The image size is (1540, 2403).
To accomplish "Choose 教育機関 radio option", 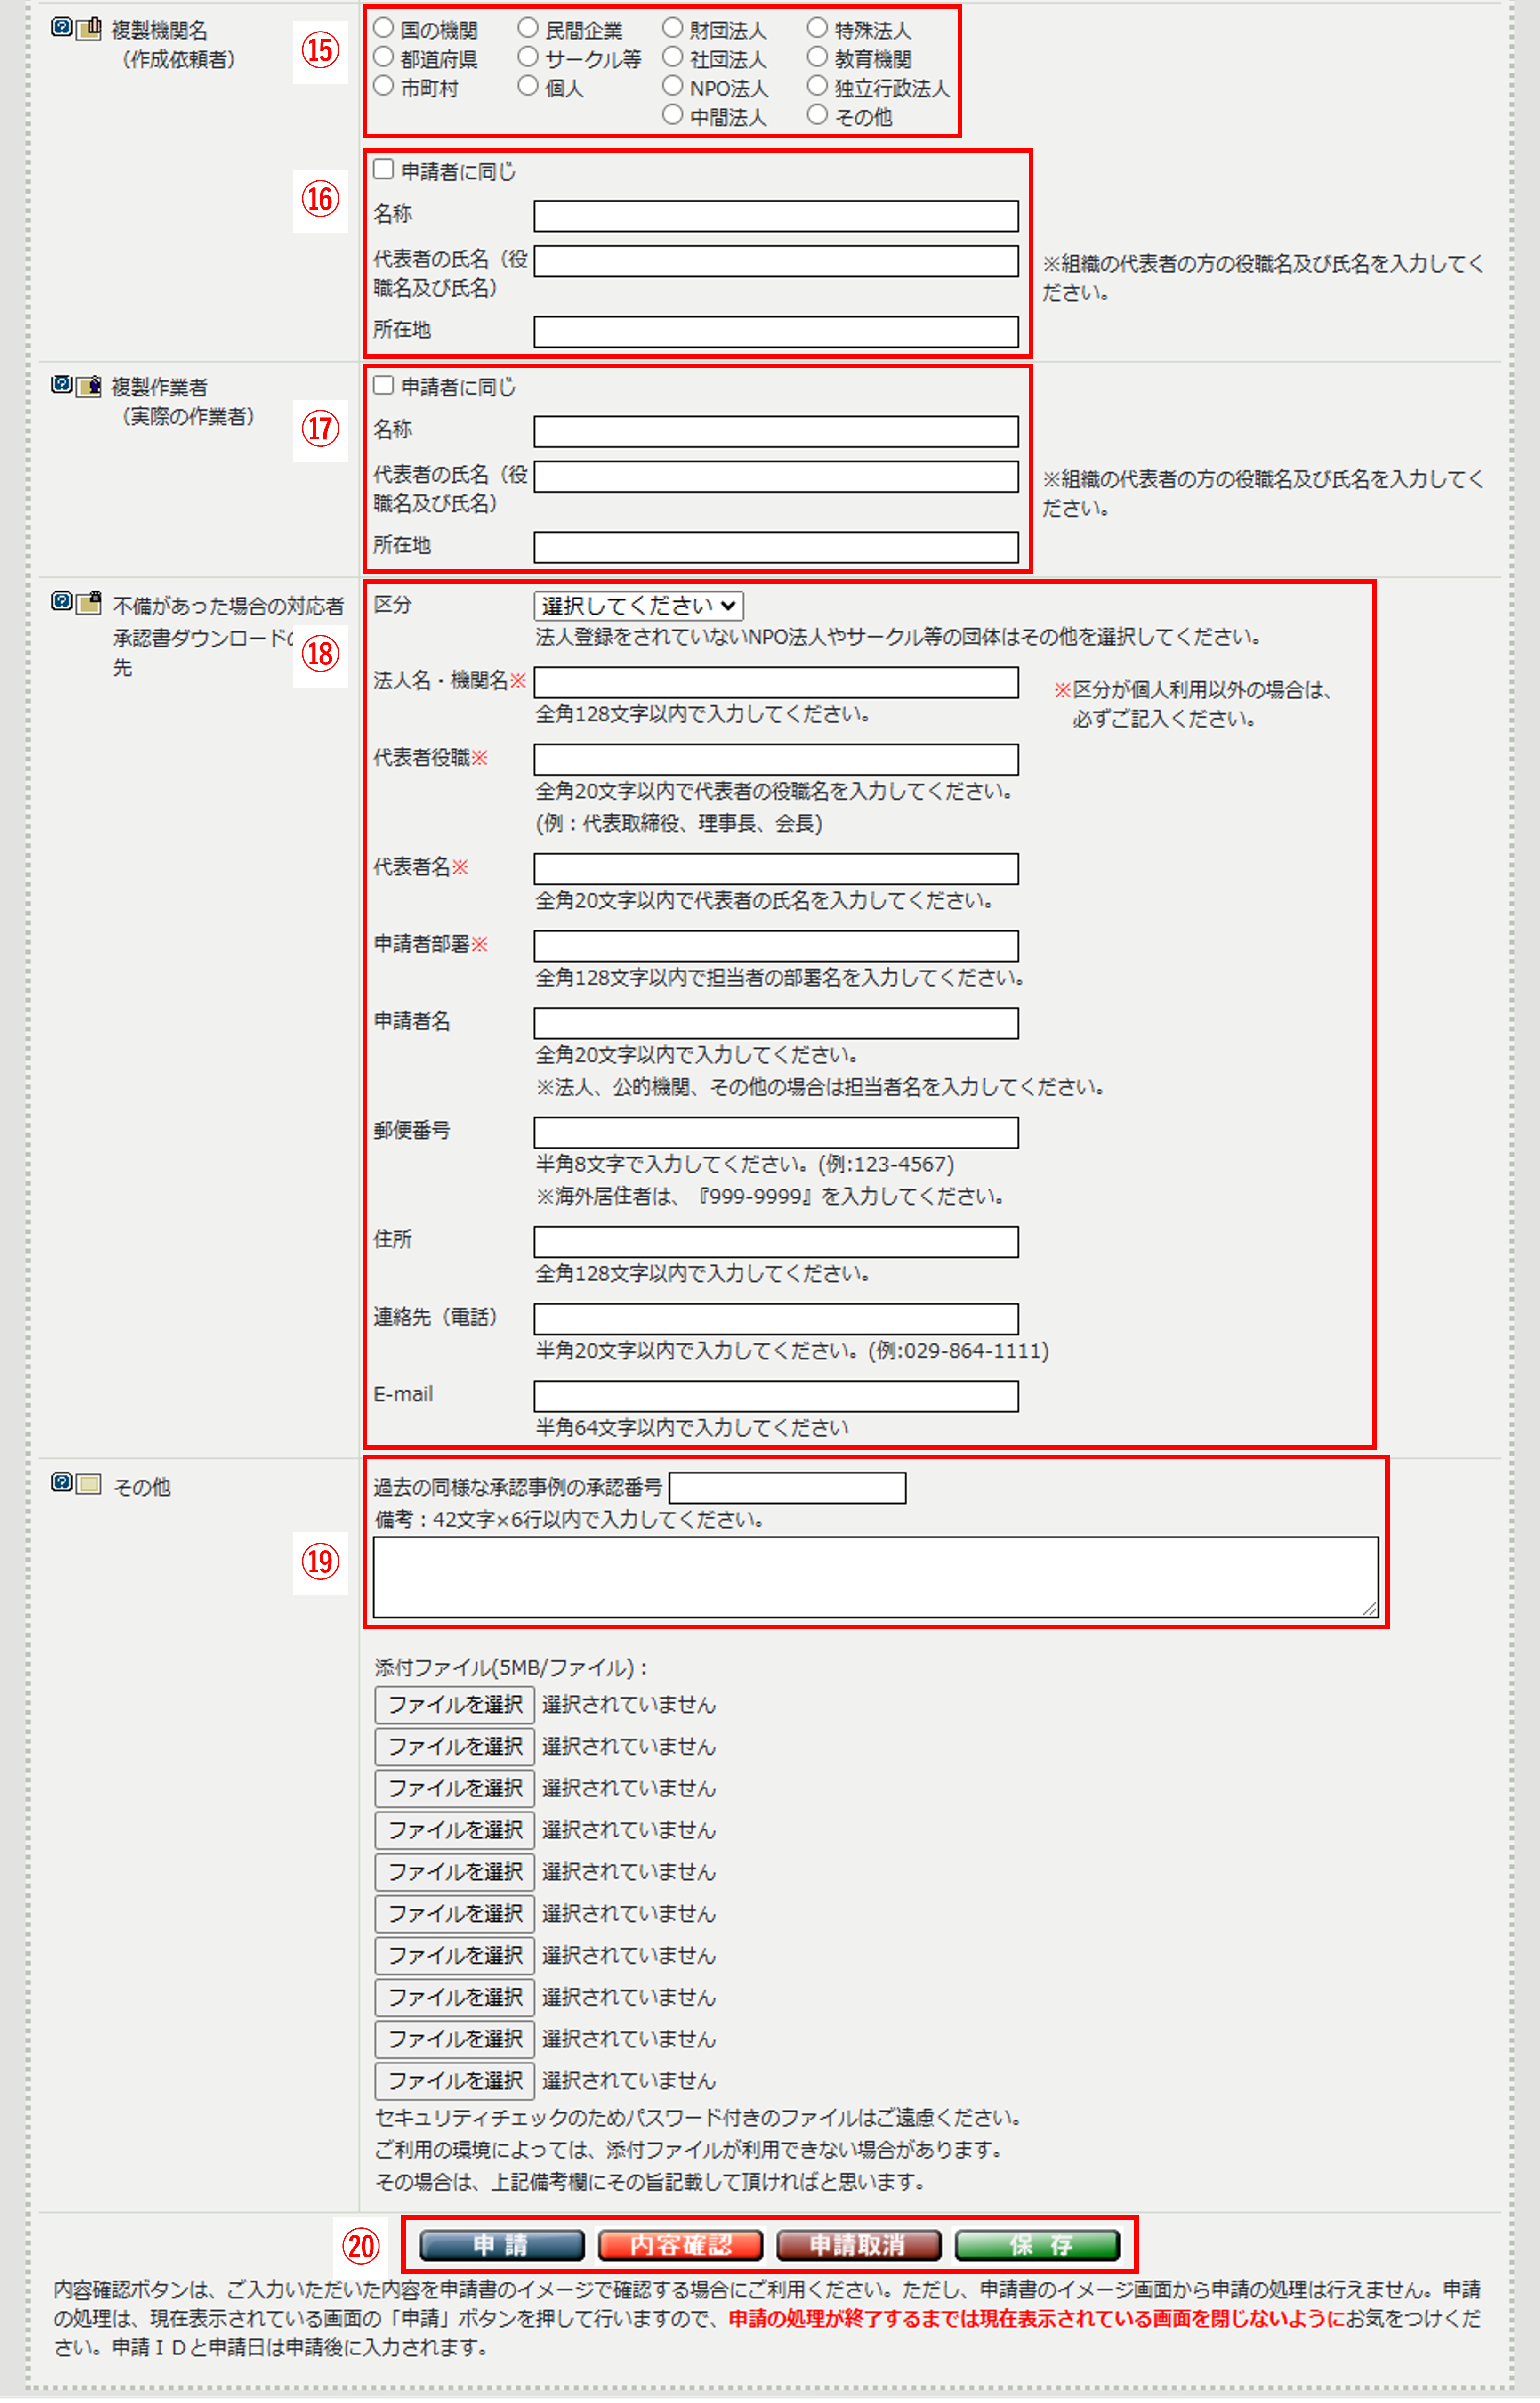I will tap(817, 57).
